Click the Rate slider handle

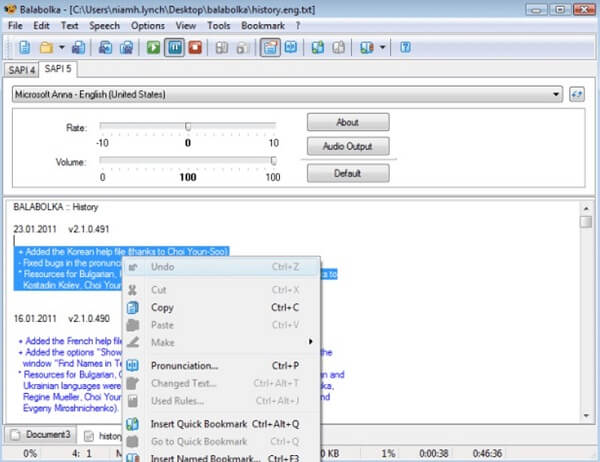pos(188,126)
